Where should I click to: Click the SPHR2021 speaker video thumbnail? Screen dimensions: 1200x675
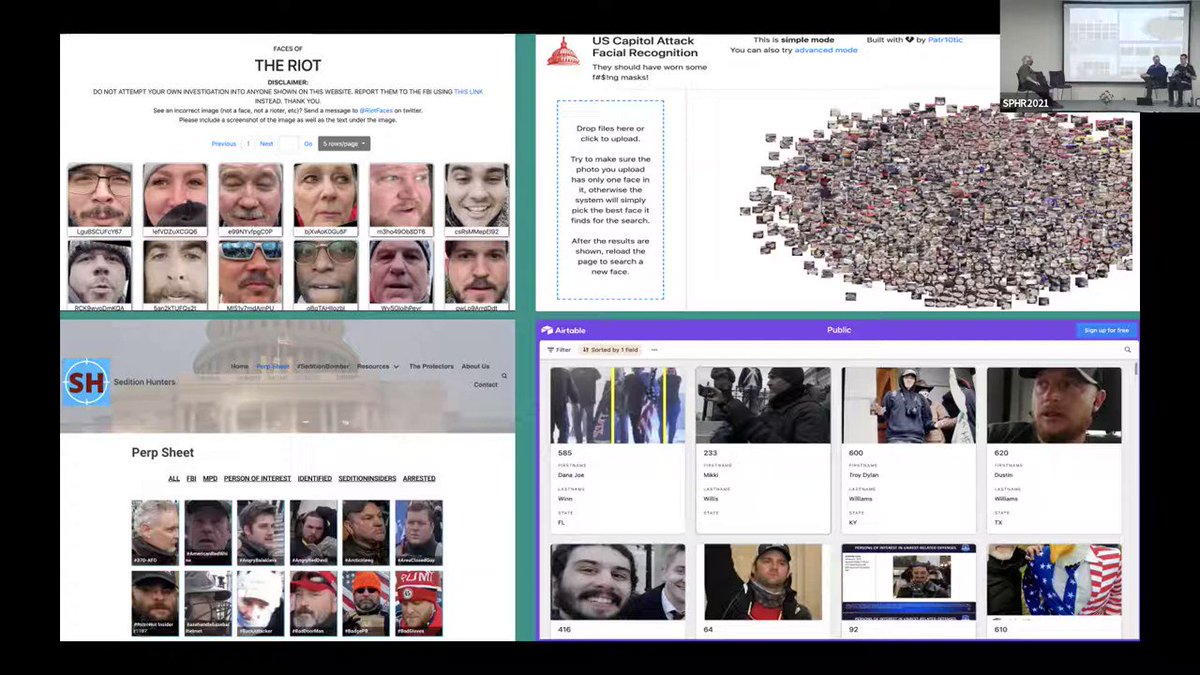pos(1098,55)
